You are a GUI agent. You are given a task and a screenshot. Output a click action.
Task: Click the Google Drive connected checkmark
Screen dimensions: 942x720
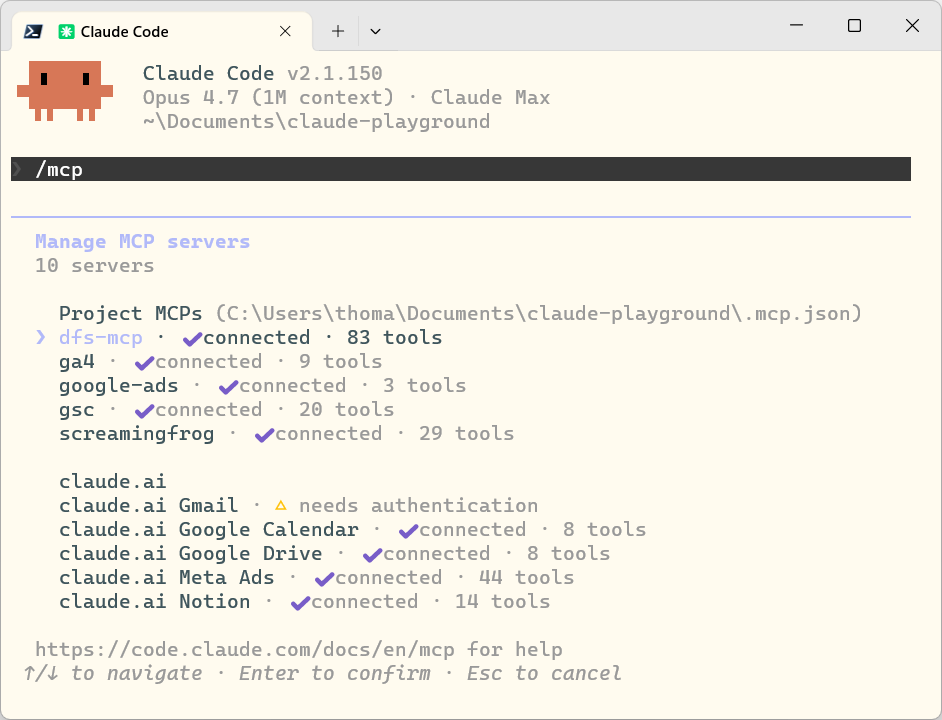[x=372, y=555]
